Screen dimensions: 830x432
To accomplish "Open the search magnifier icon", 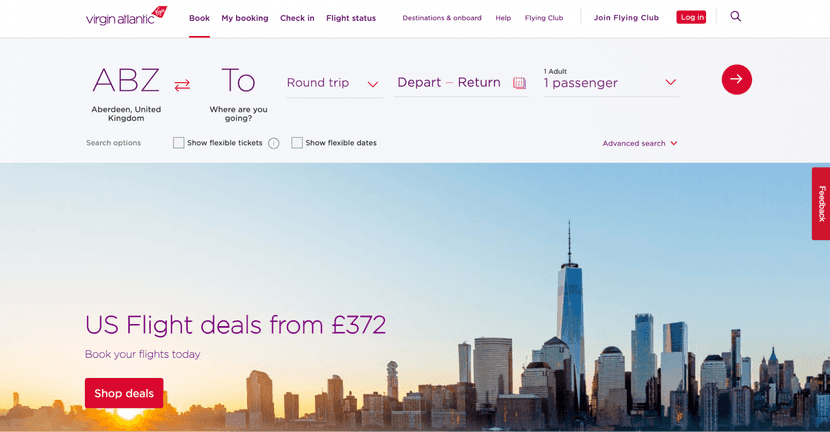I will 736,16.
